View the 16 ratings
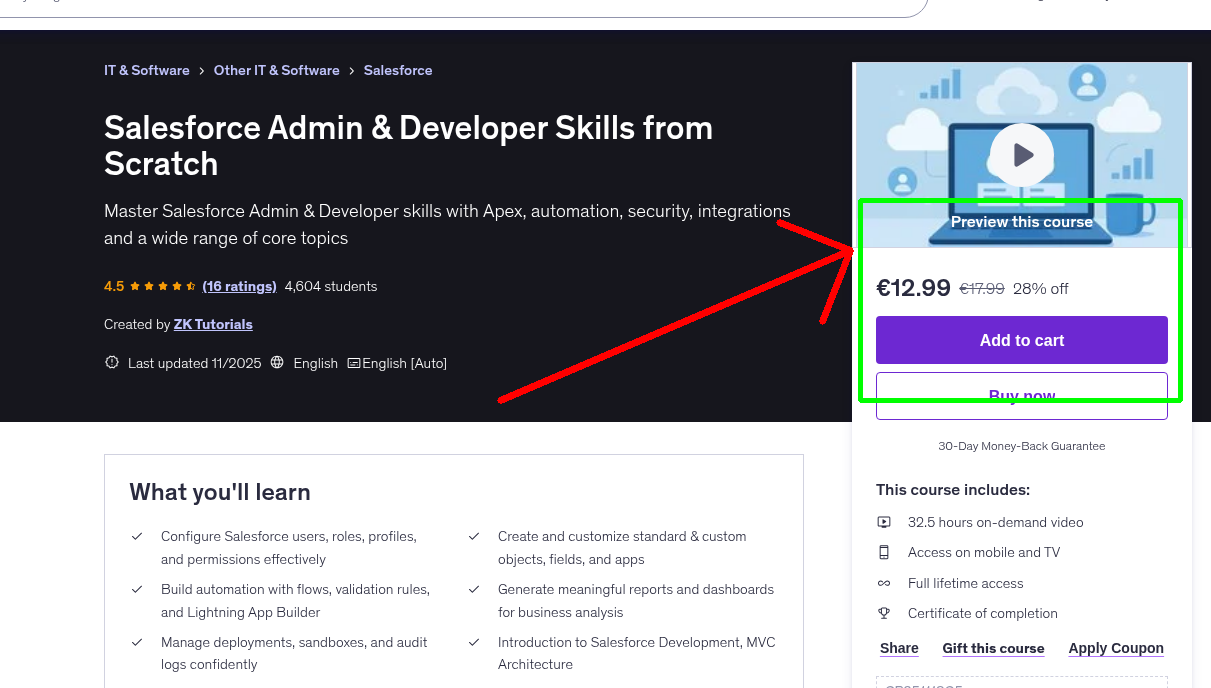The height and width of the screenshot is (688, 1211). coord(239,286)
